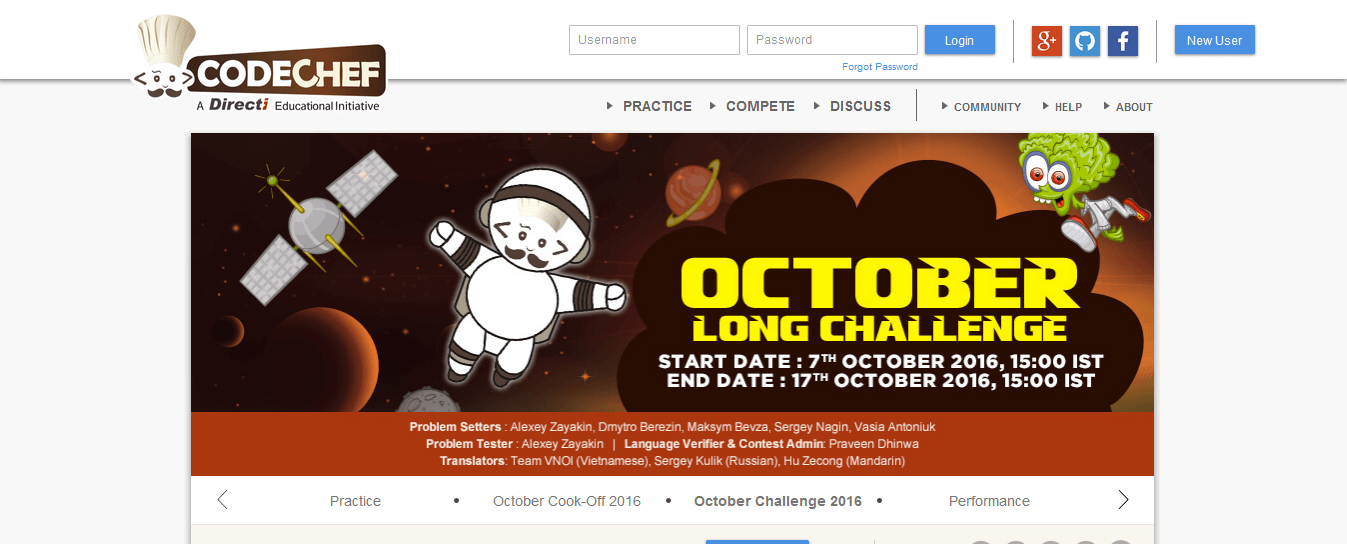The width and height of the screenshot is (1347, 544).
Task: Expand the HELP menu arrow
Action: point(1045,106)
